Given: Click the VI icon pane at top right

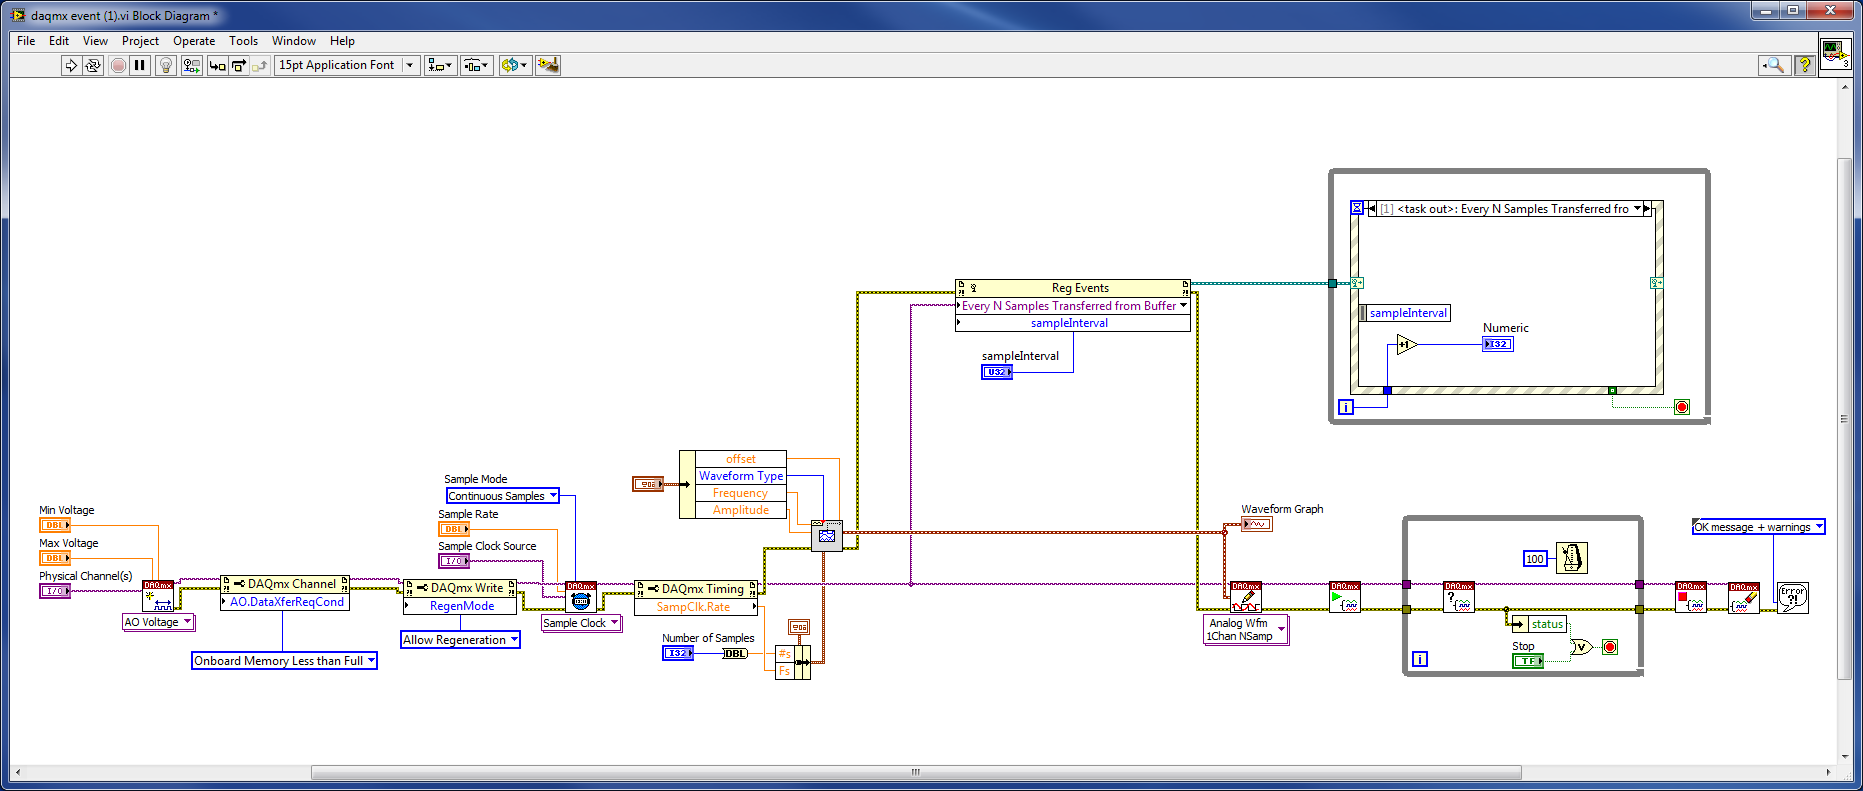Looking at the screenshot, I should click(x=1835, y=52).
